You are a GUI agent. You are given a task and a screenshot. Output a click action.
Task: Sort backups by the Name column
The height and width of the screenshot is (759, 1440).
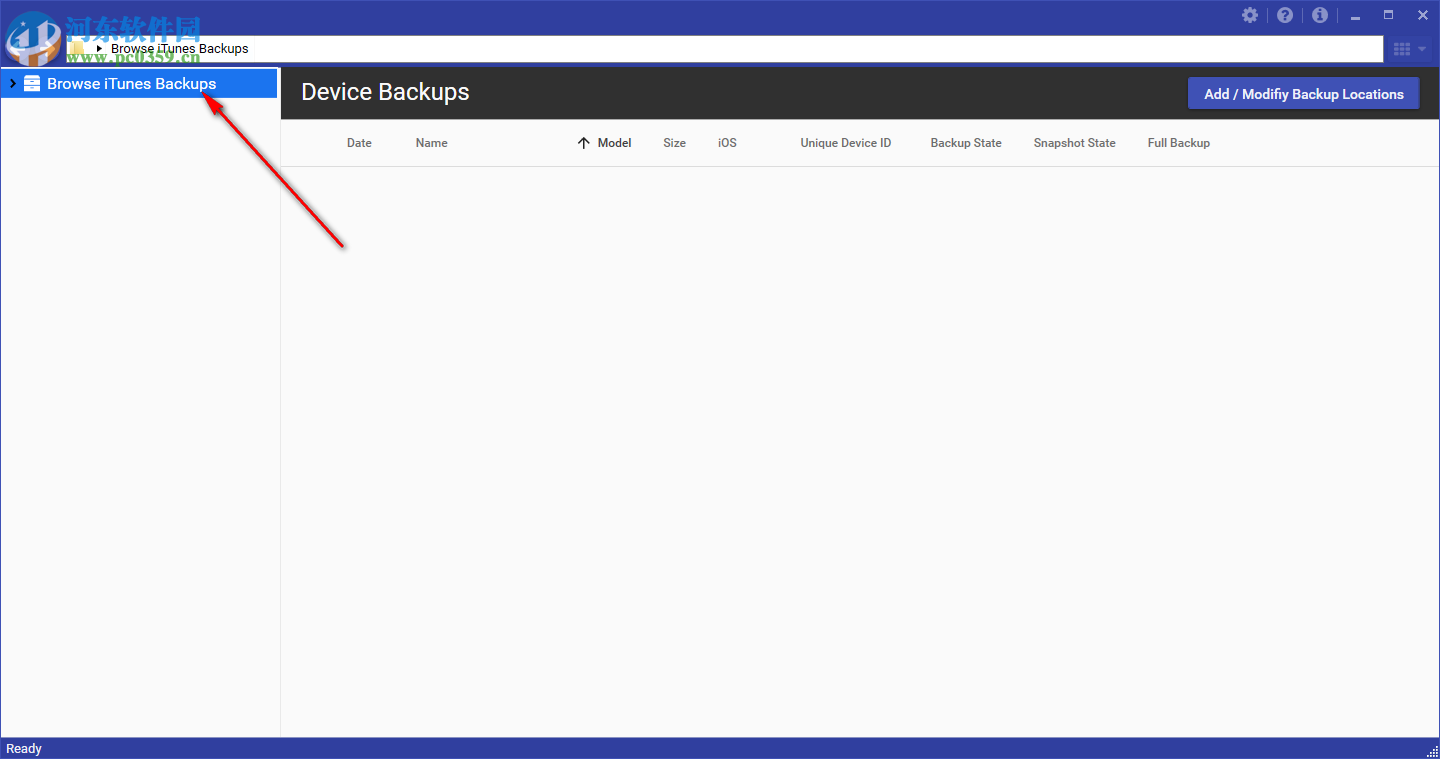click(432, 143)
